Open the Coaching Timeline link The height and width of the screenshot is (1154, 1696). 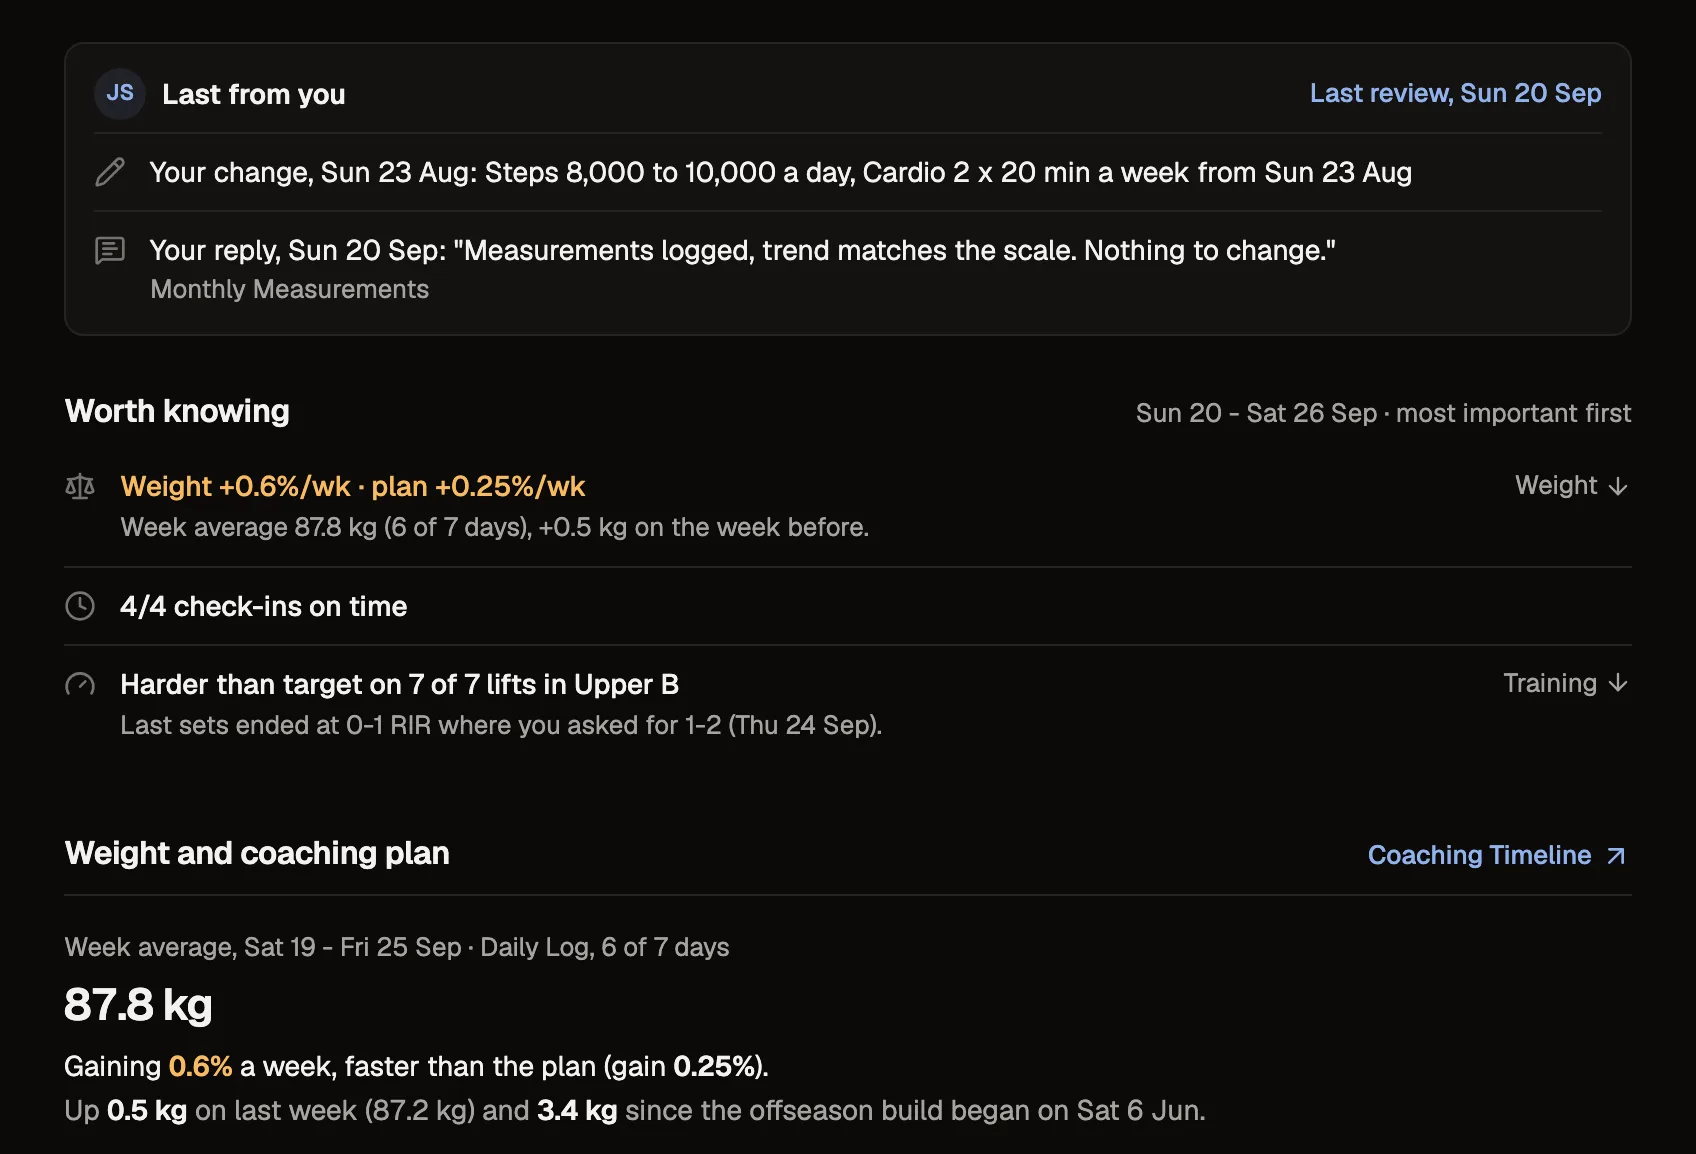click(x=1497, y=855)
